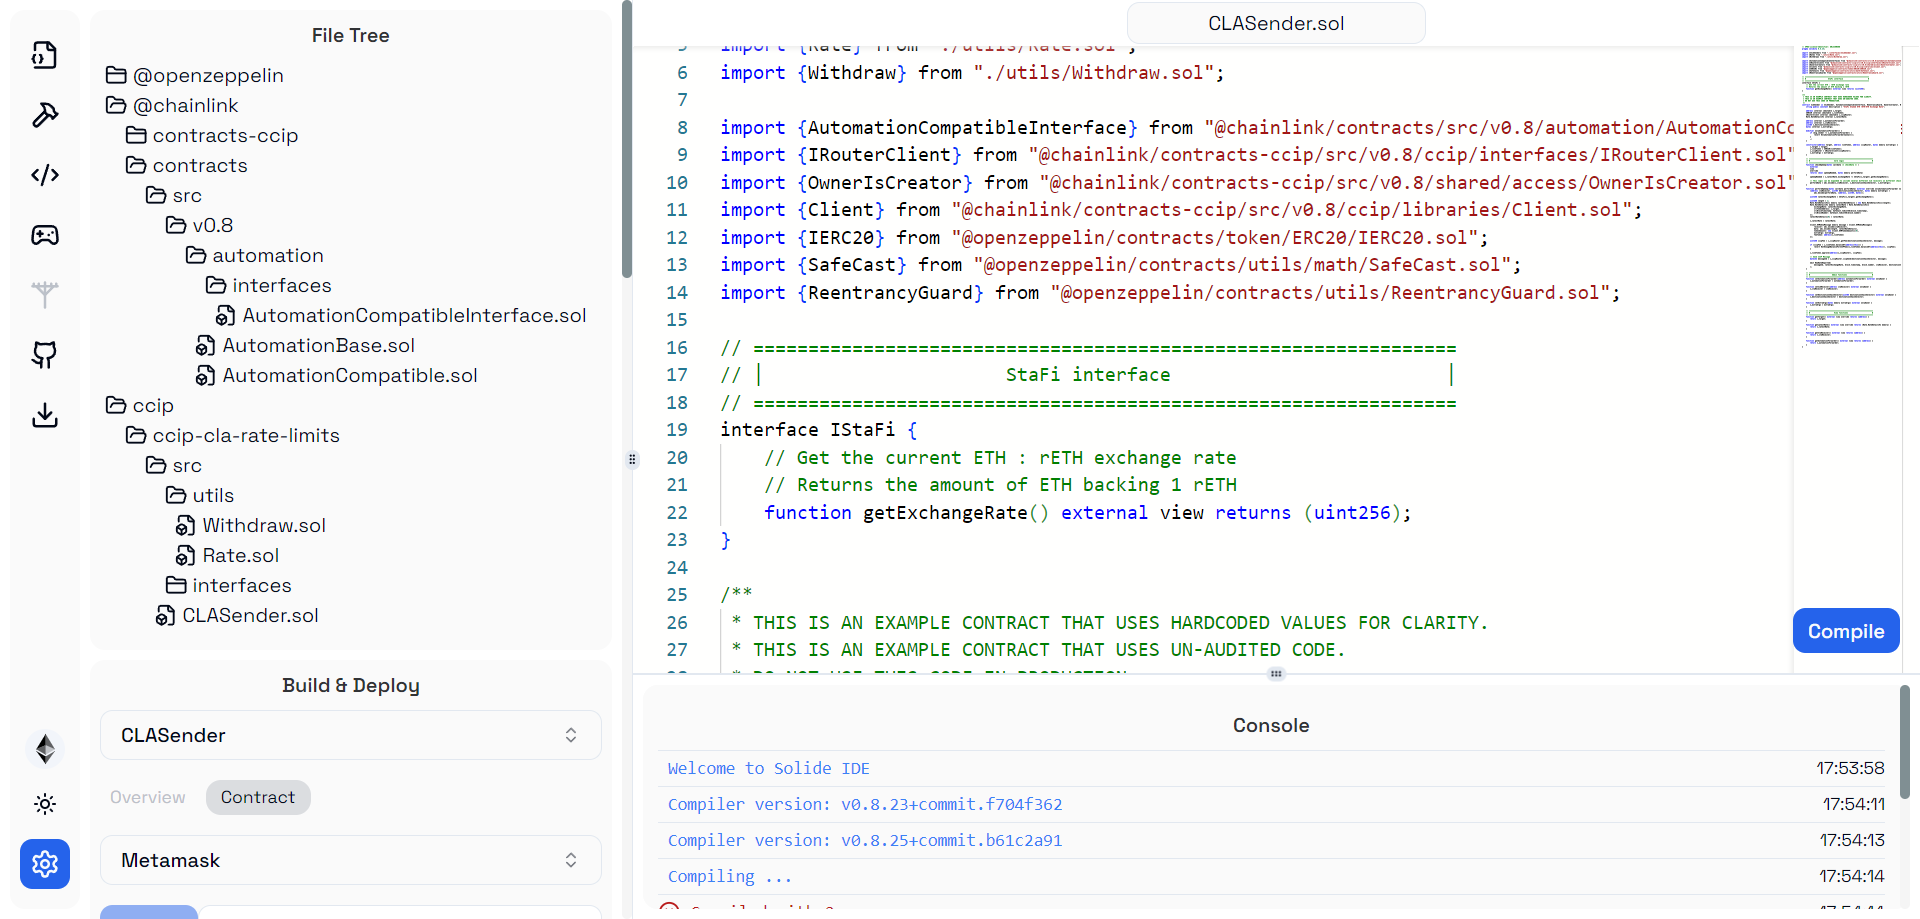Viewport: 1920px width, 919px height.
Task: Click the File Tree heading
Action: (350, 35)
